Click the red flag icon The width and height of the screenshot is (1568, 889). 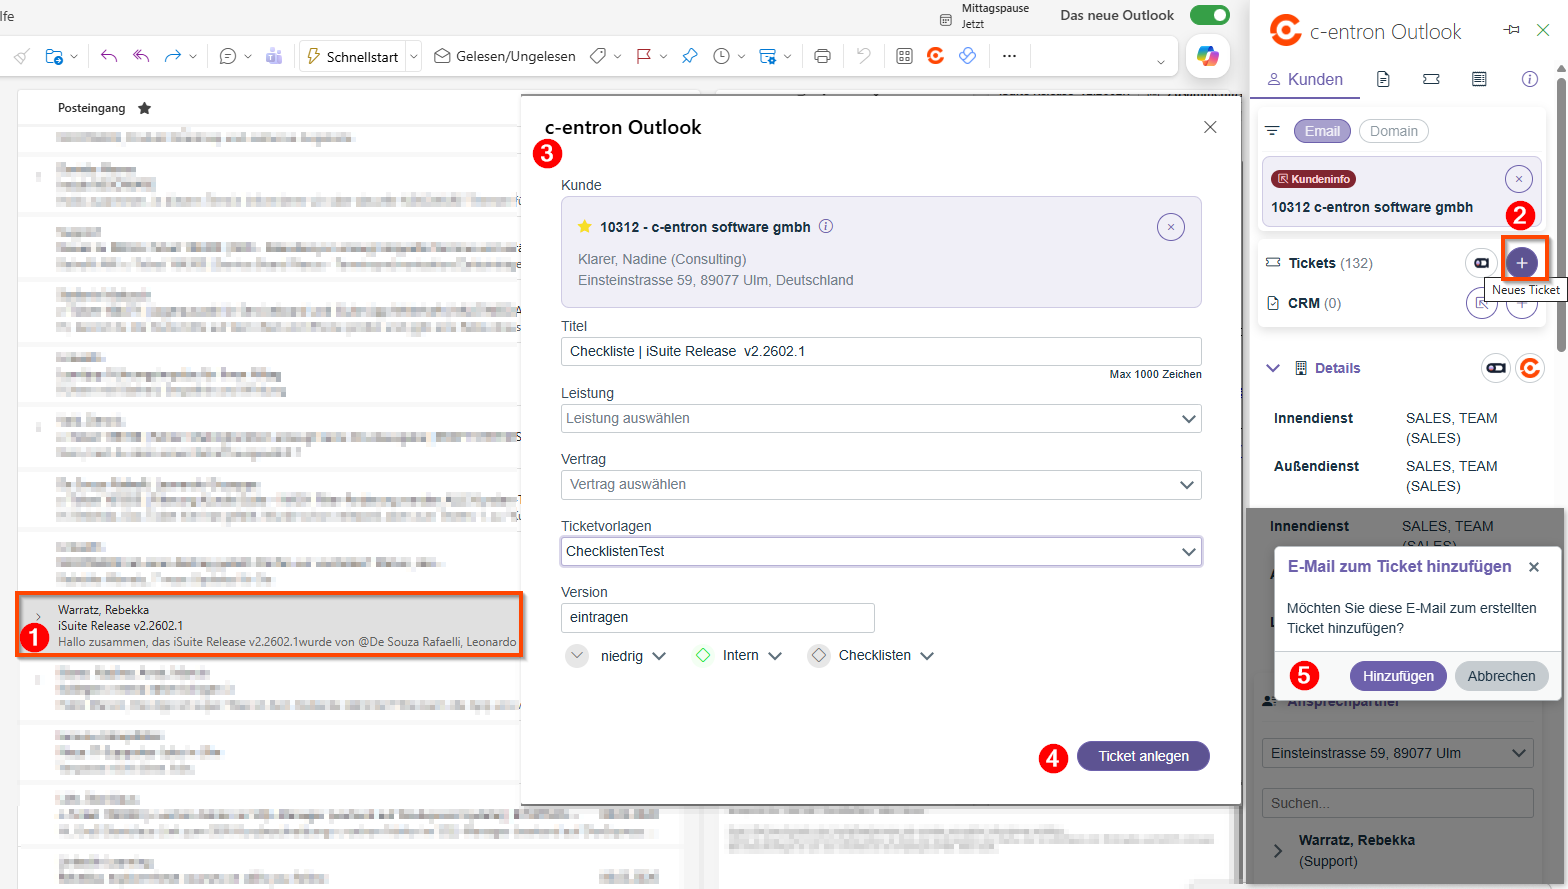[x=644, y=57]
